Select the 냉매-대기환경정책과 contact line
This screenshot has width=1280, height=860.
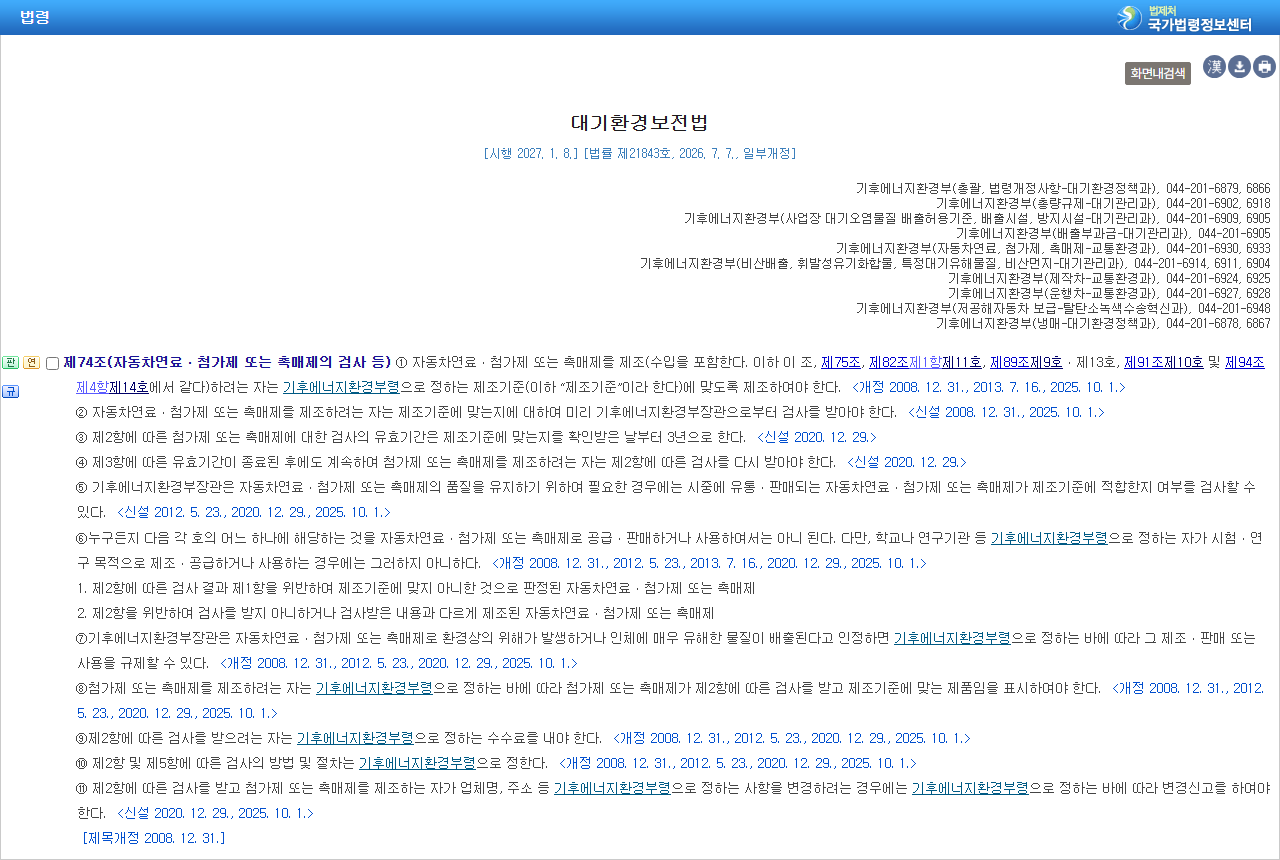pos(1103,323)
